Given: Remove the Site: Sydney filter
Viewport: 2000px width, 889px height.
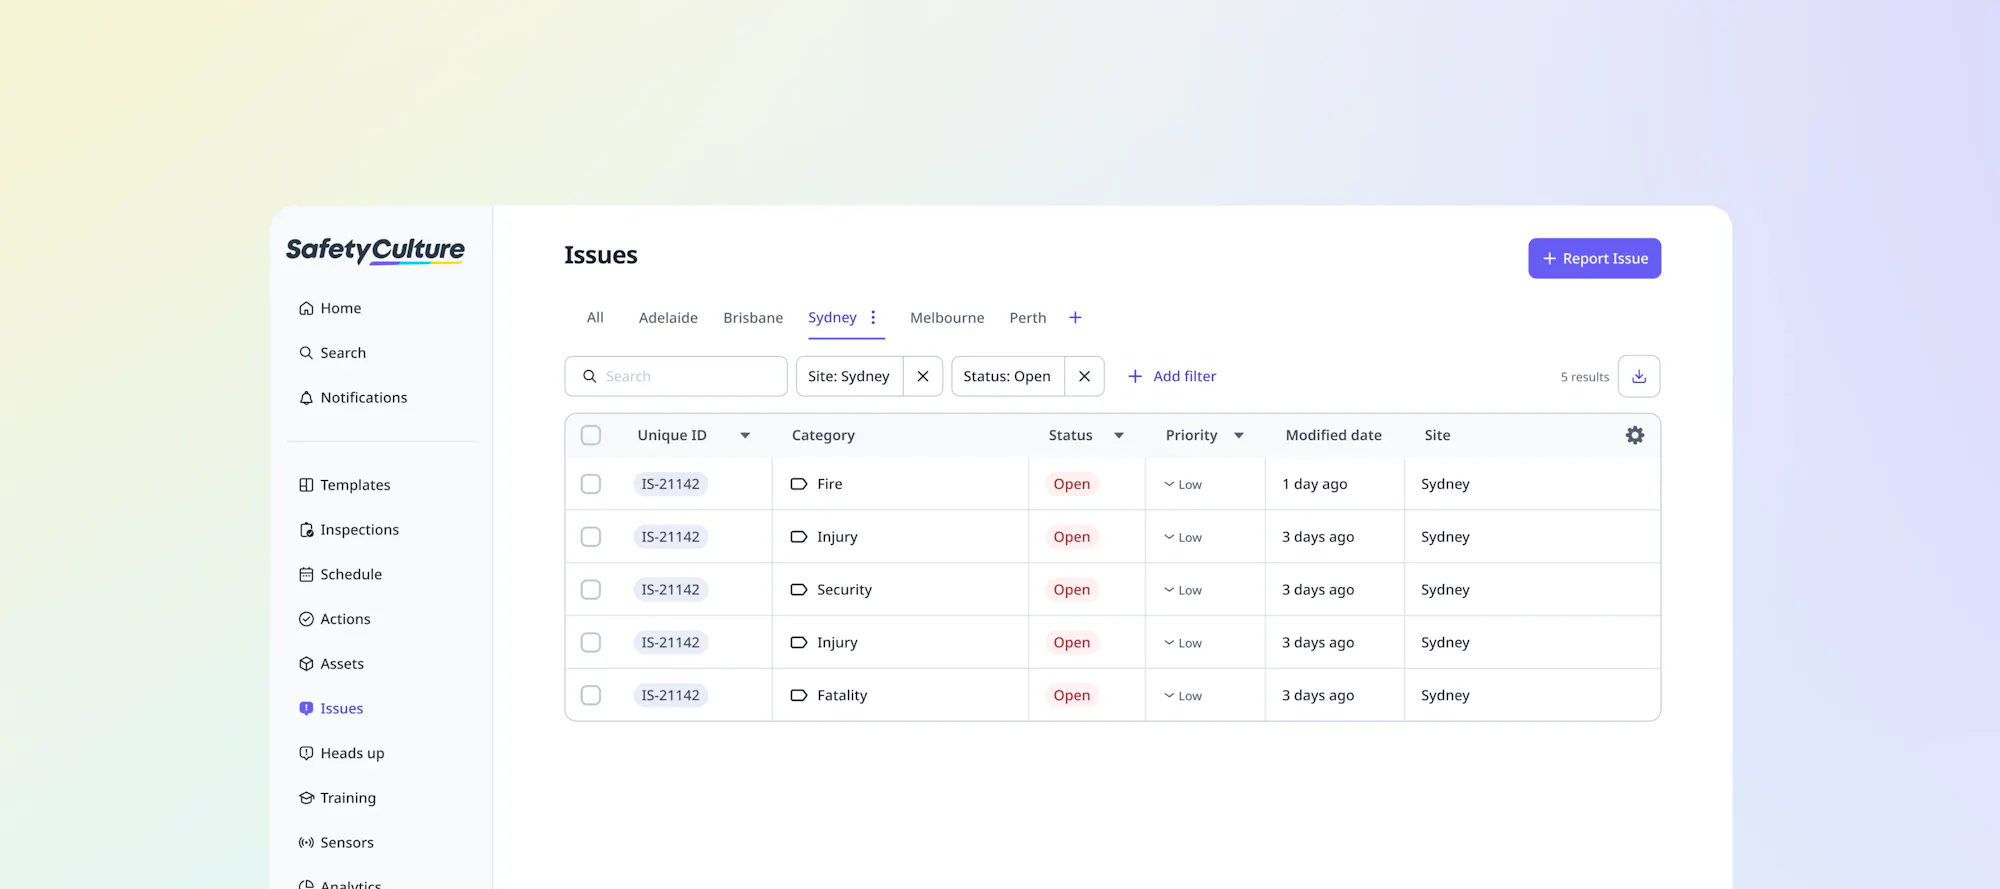Looking at the screenshot, I should click(x=923, y=377).
